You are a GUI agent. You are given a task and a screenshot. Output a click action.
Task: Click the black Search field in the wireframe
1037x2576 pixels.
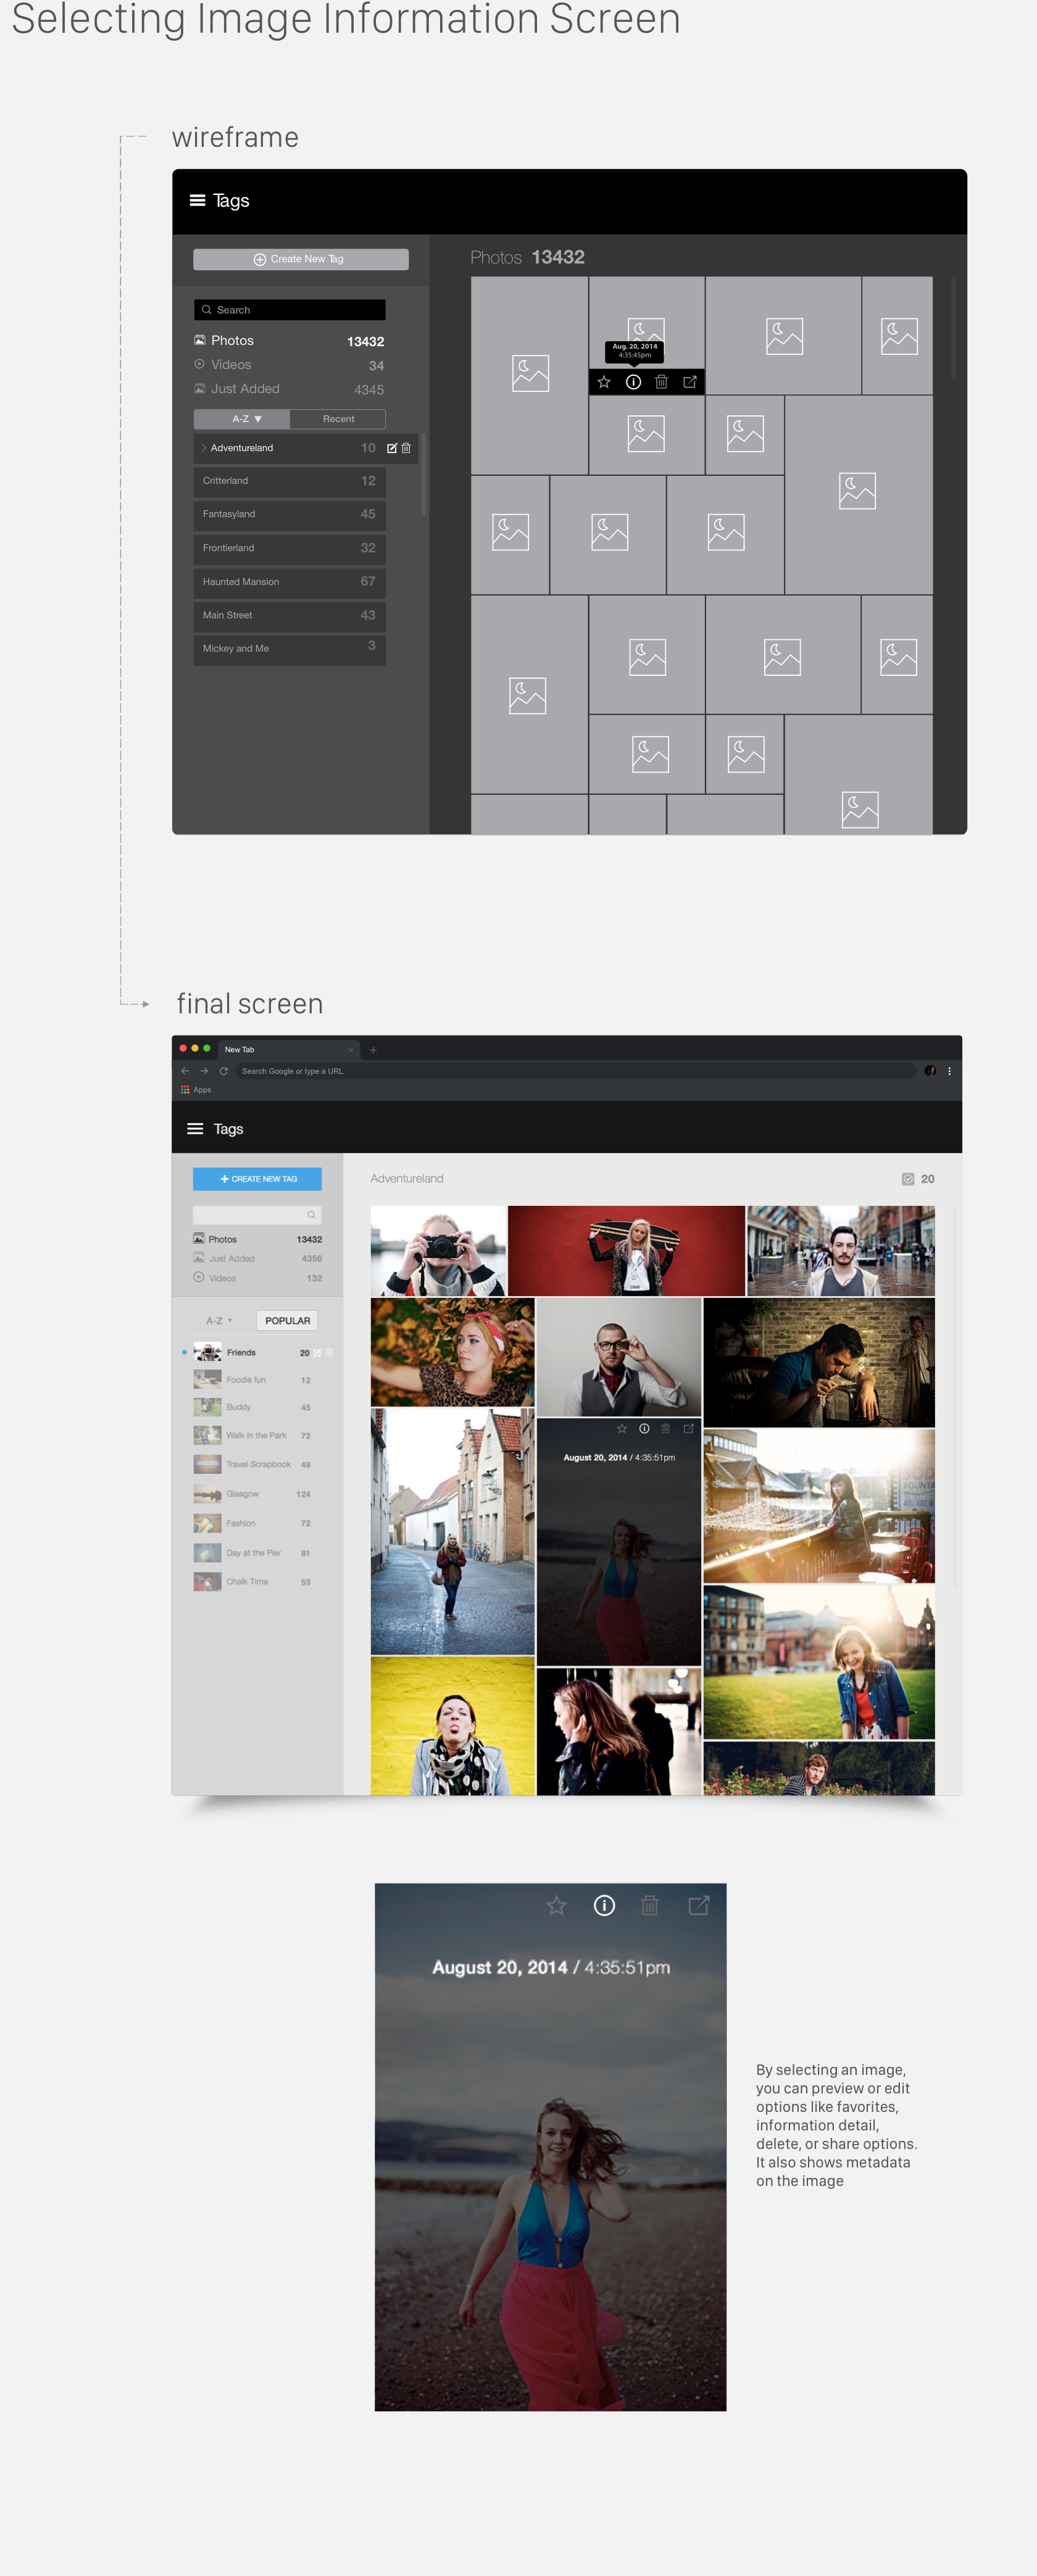pos(289,310)
